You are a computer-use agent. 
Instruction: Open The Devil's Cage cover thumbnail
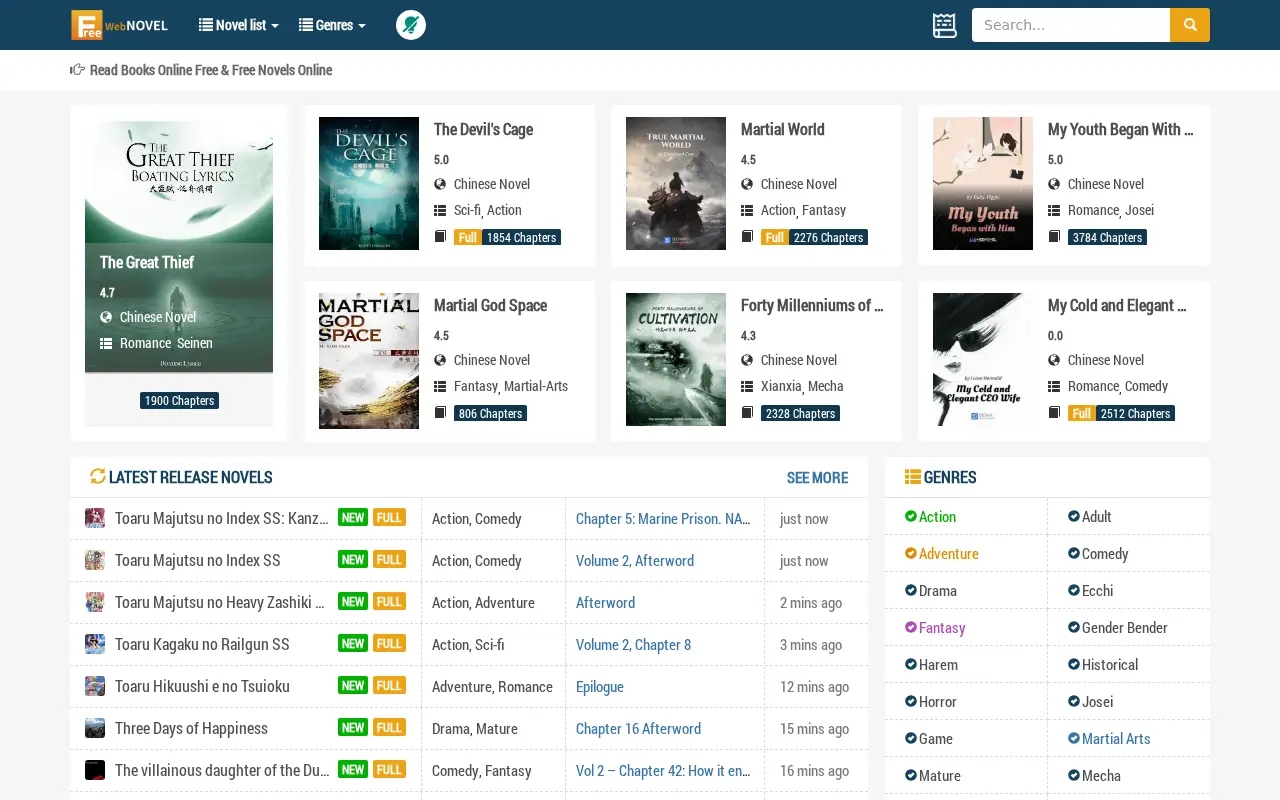369,183
